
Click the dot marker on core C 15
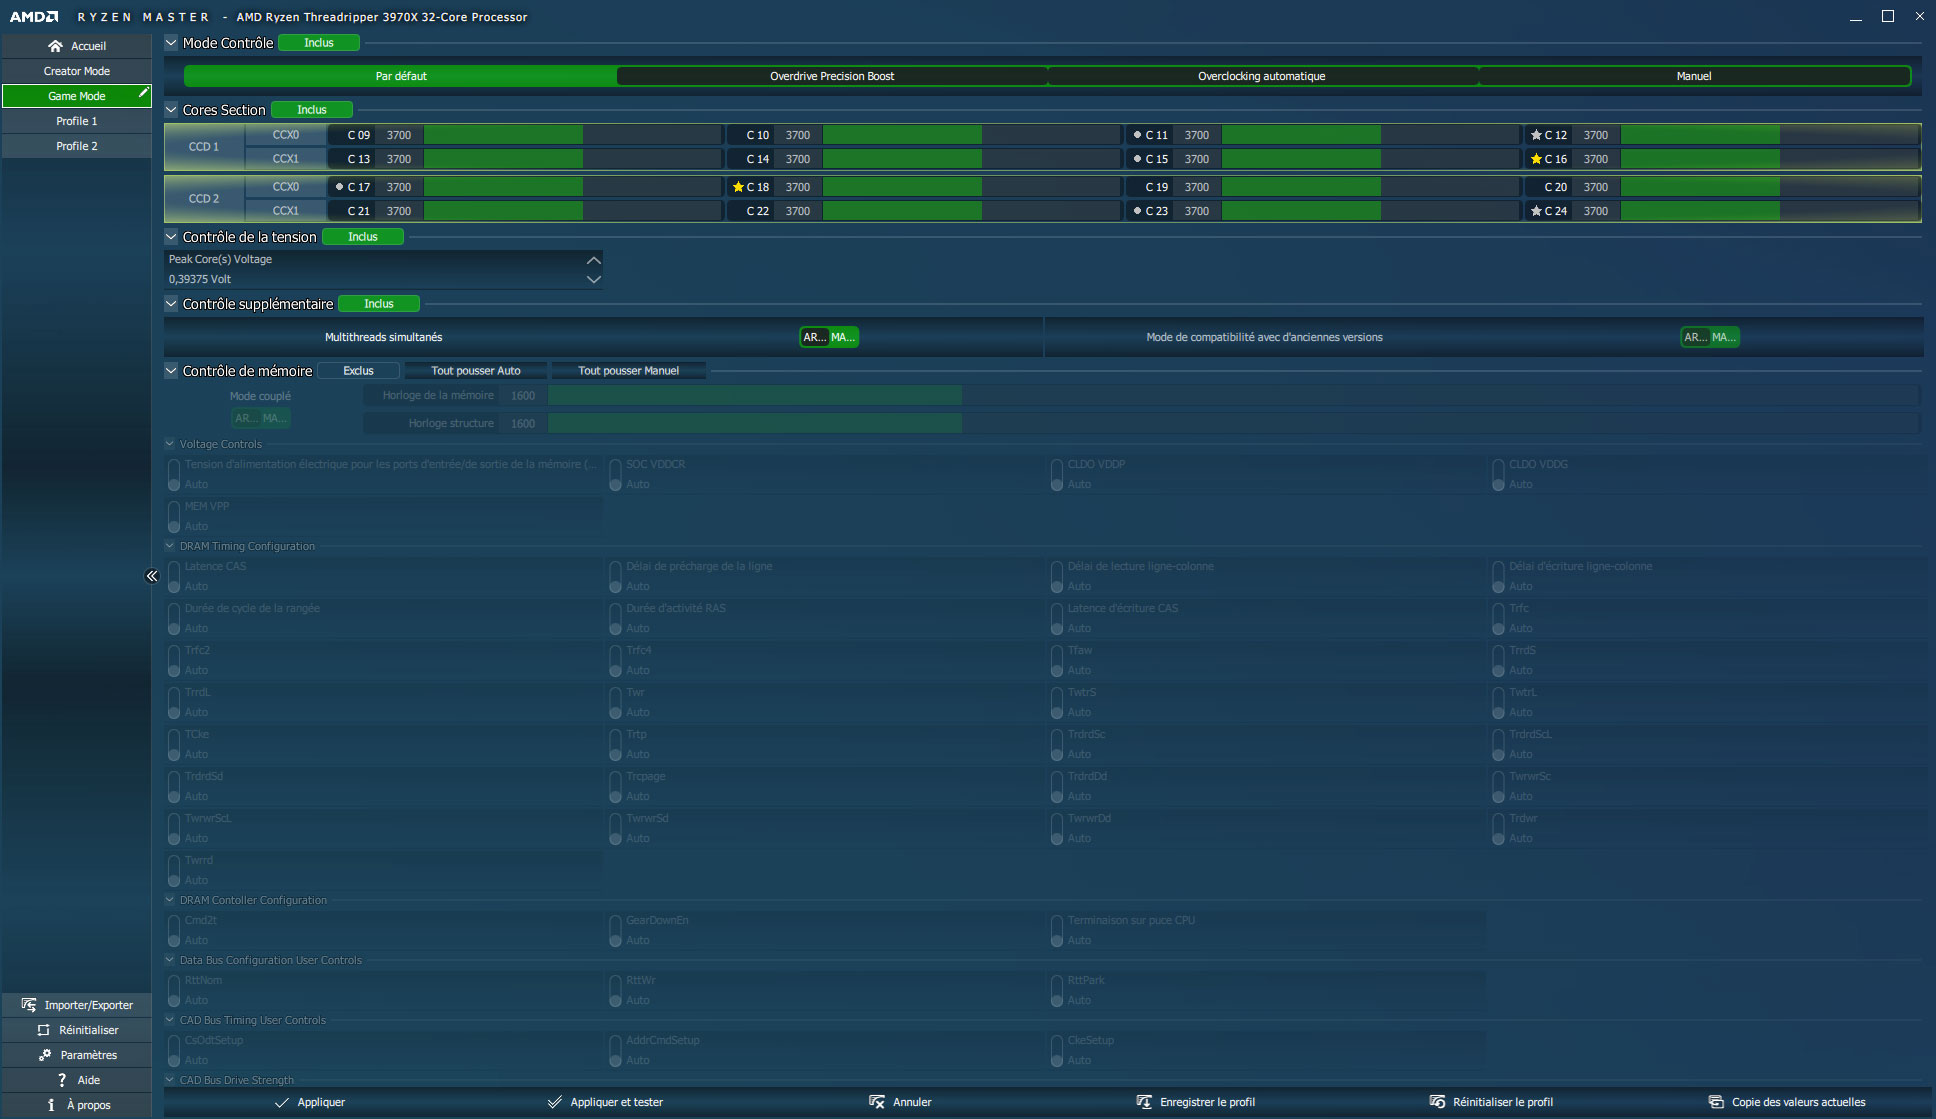(1137, 159)
